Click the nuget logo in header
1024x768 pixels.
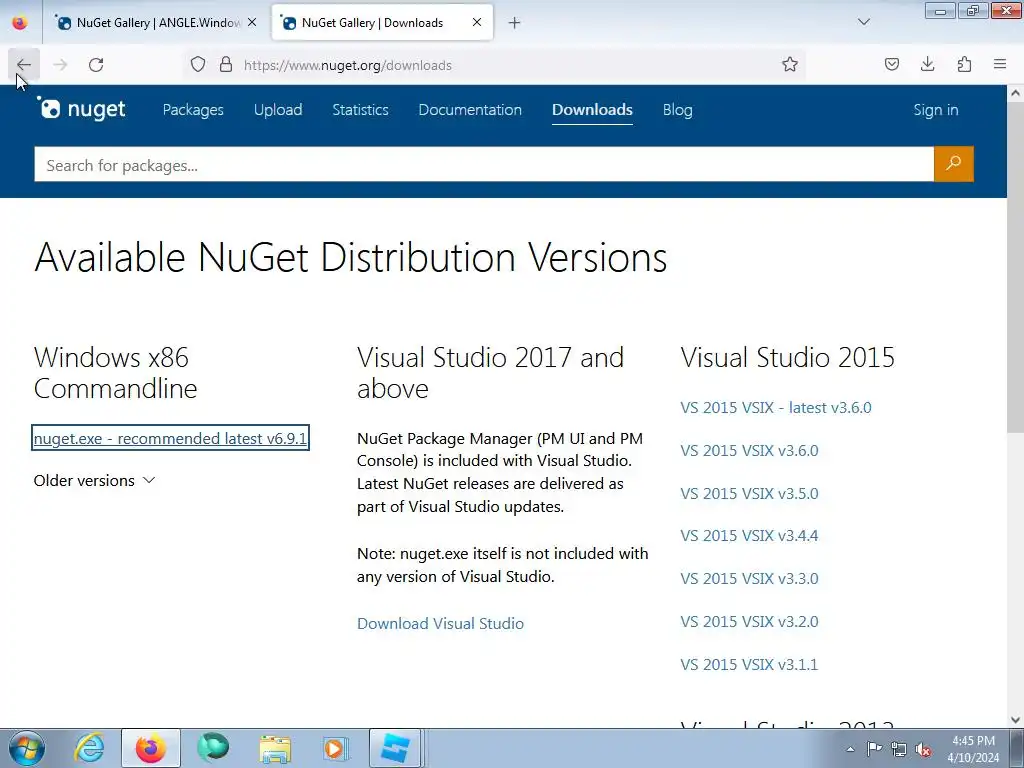[x=82, y=109]
